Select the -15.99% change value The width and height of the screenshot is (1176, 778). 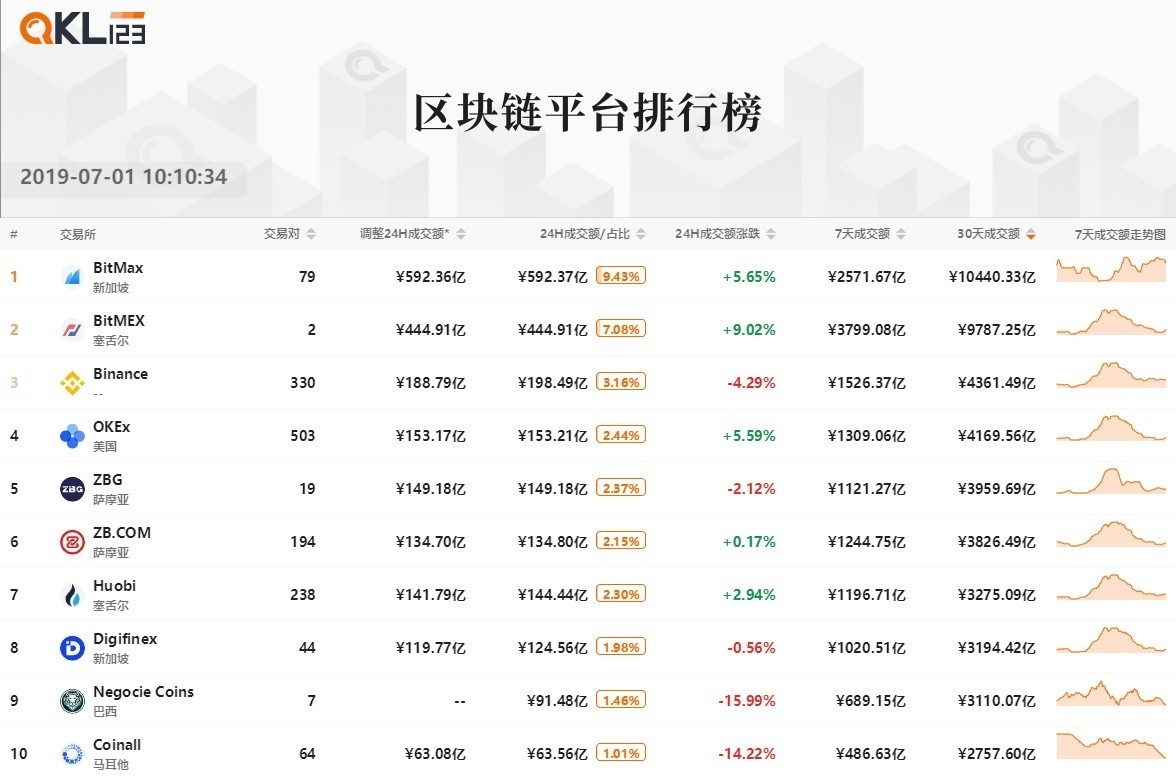747,701
